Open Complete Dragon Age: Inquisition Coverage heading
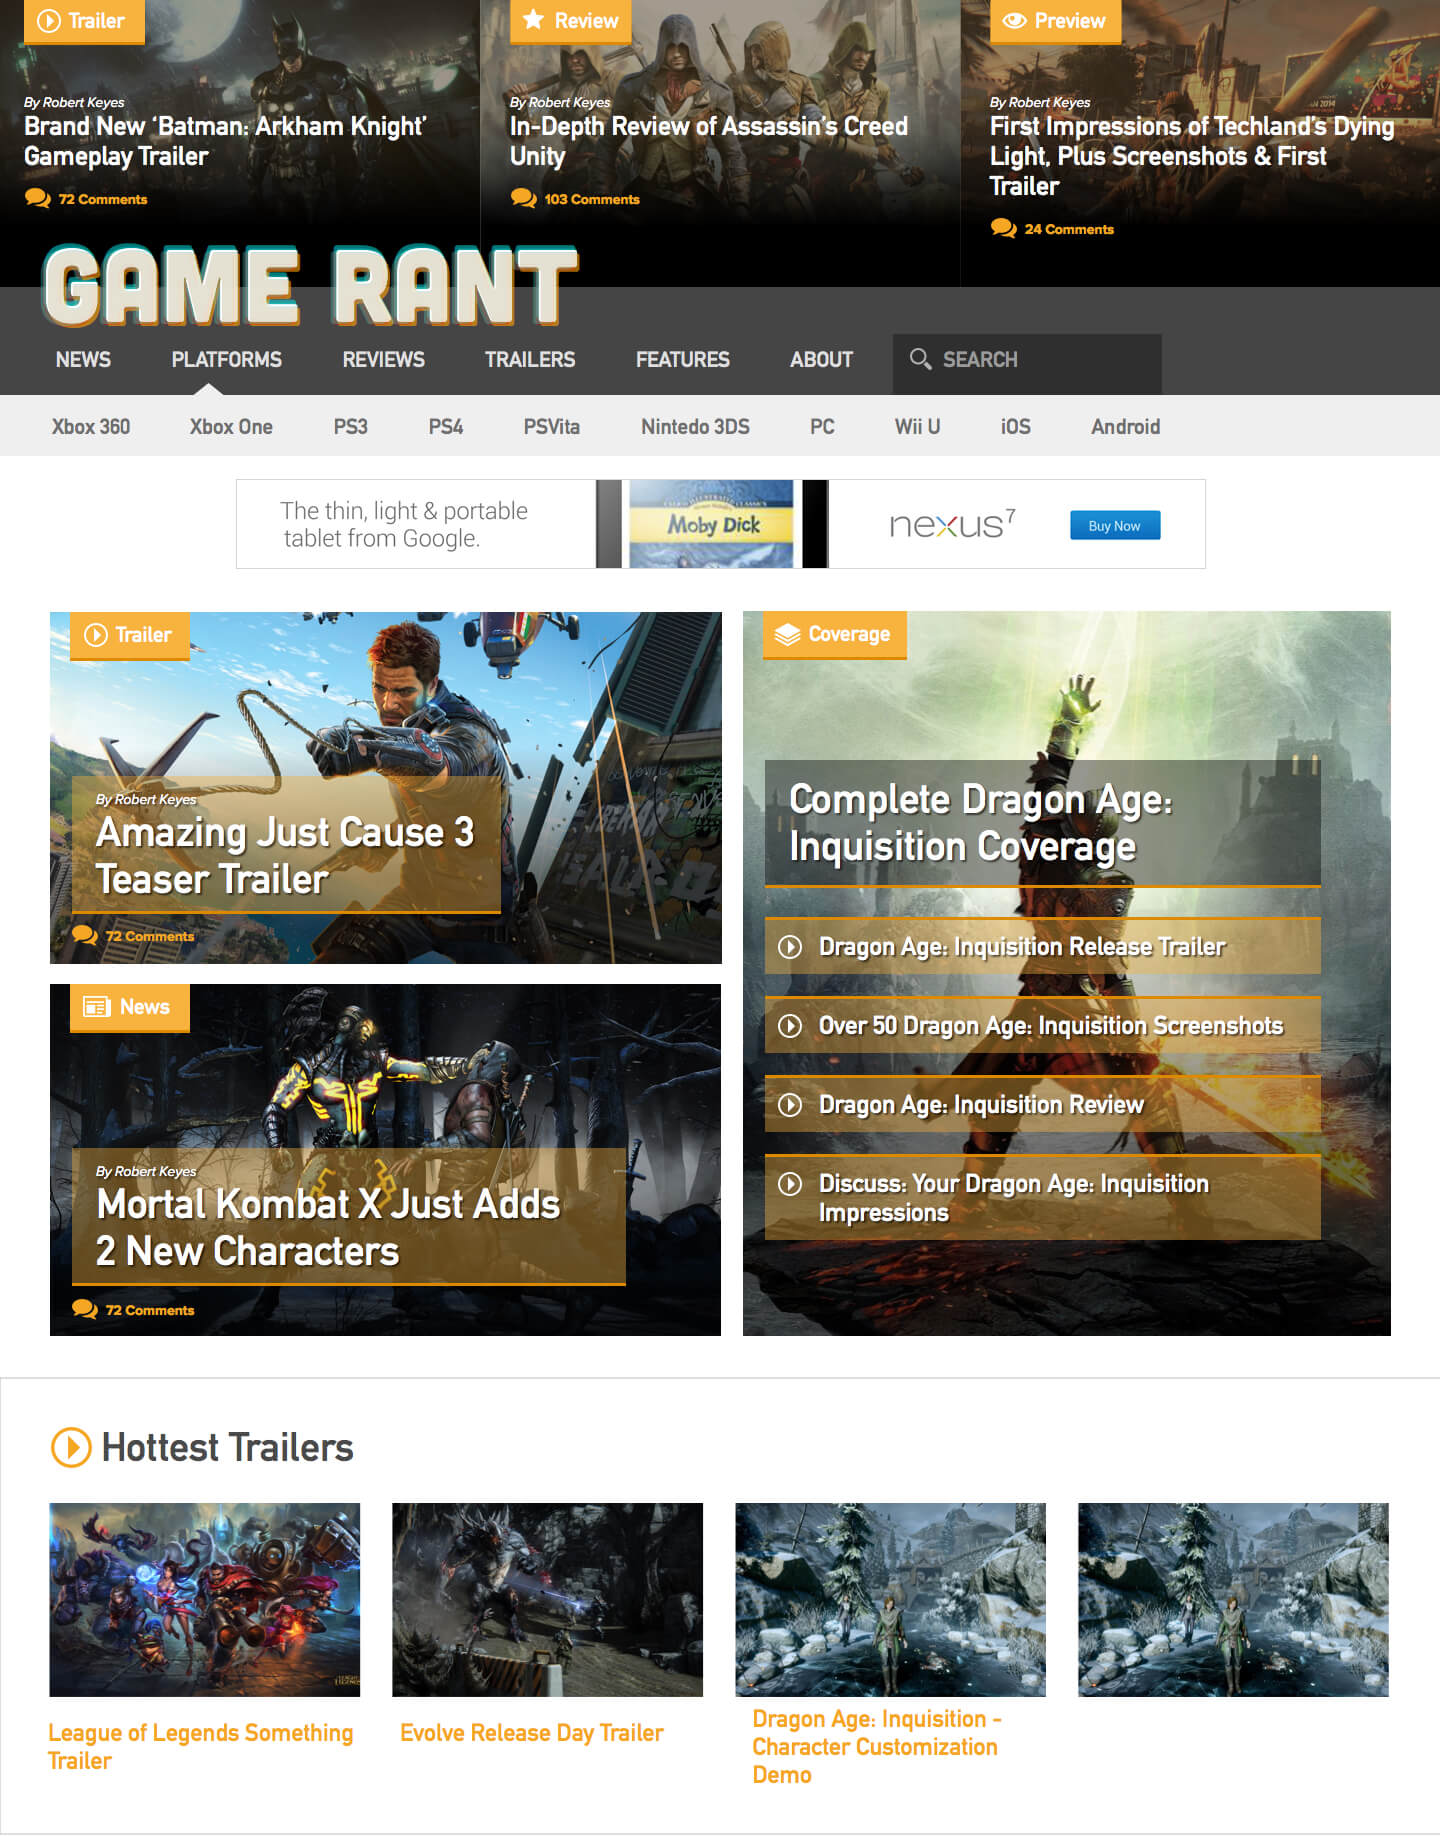1440x1836 pixels. [x=980, y=822]
